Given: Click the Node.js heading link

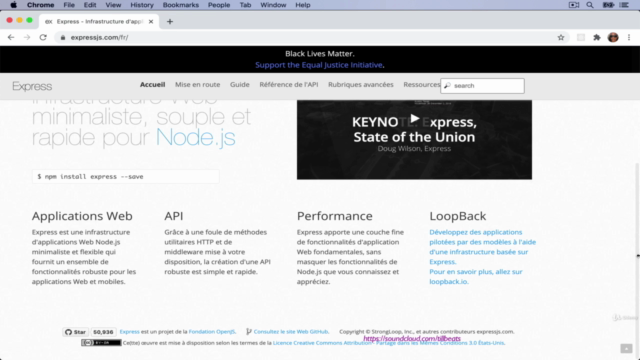Looking at the screenshot, I should (196, 137).
